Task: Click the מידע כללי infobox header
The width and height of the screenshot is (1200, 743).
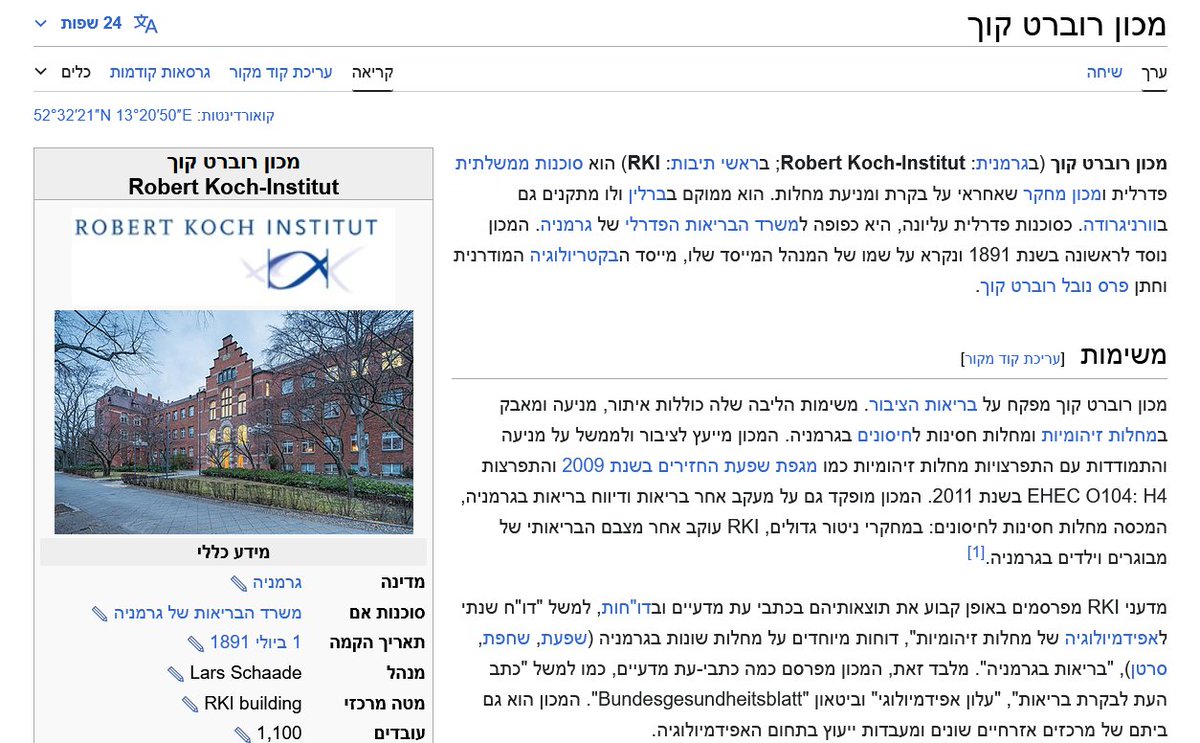Action: [234, 552]
